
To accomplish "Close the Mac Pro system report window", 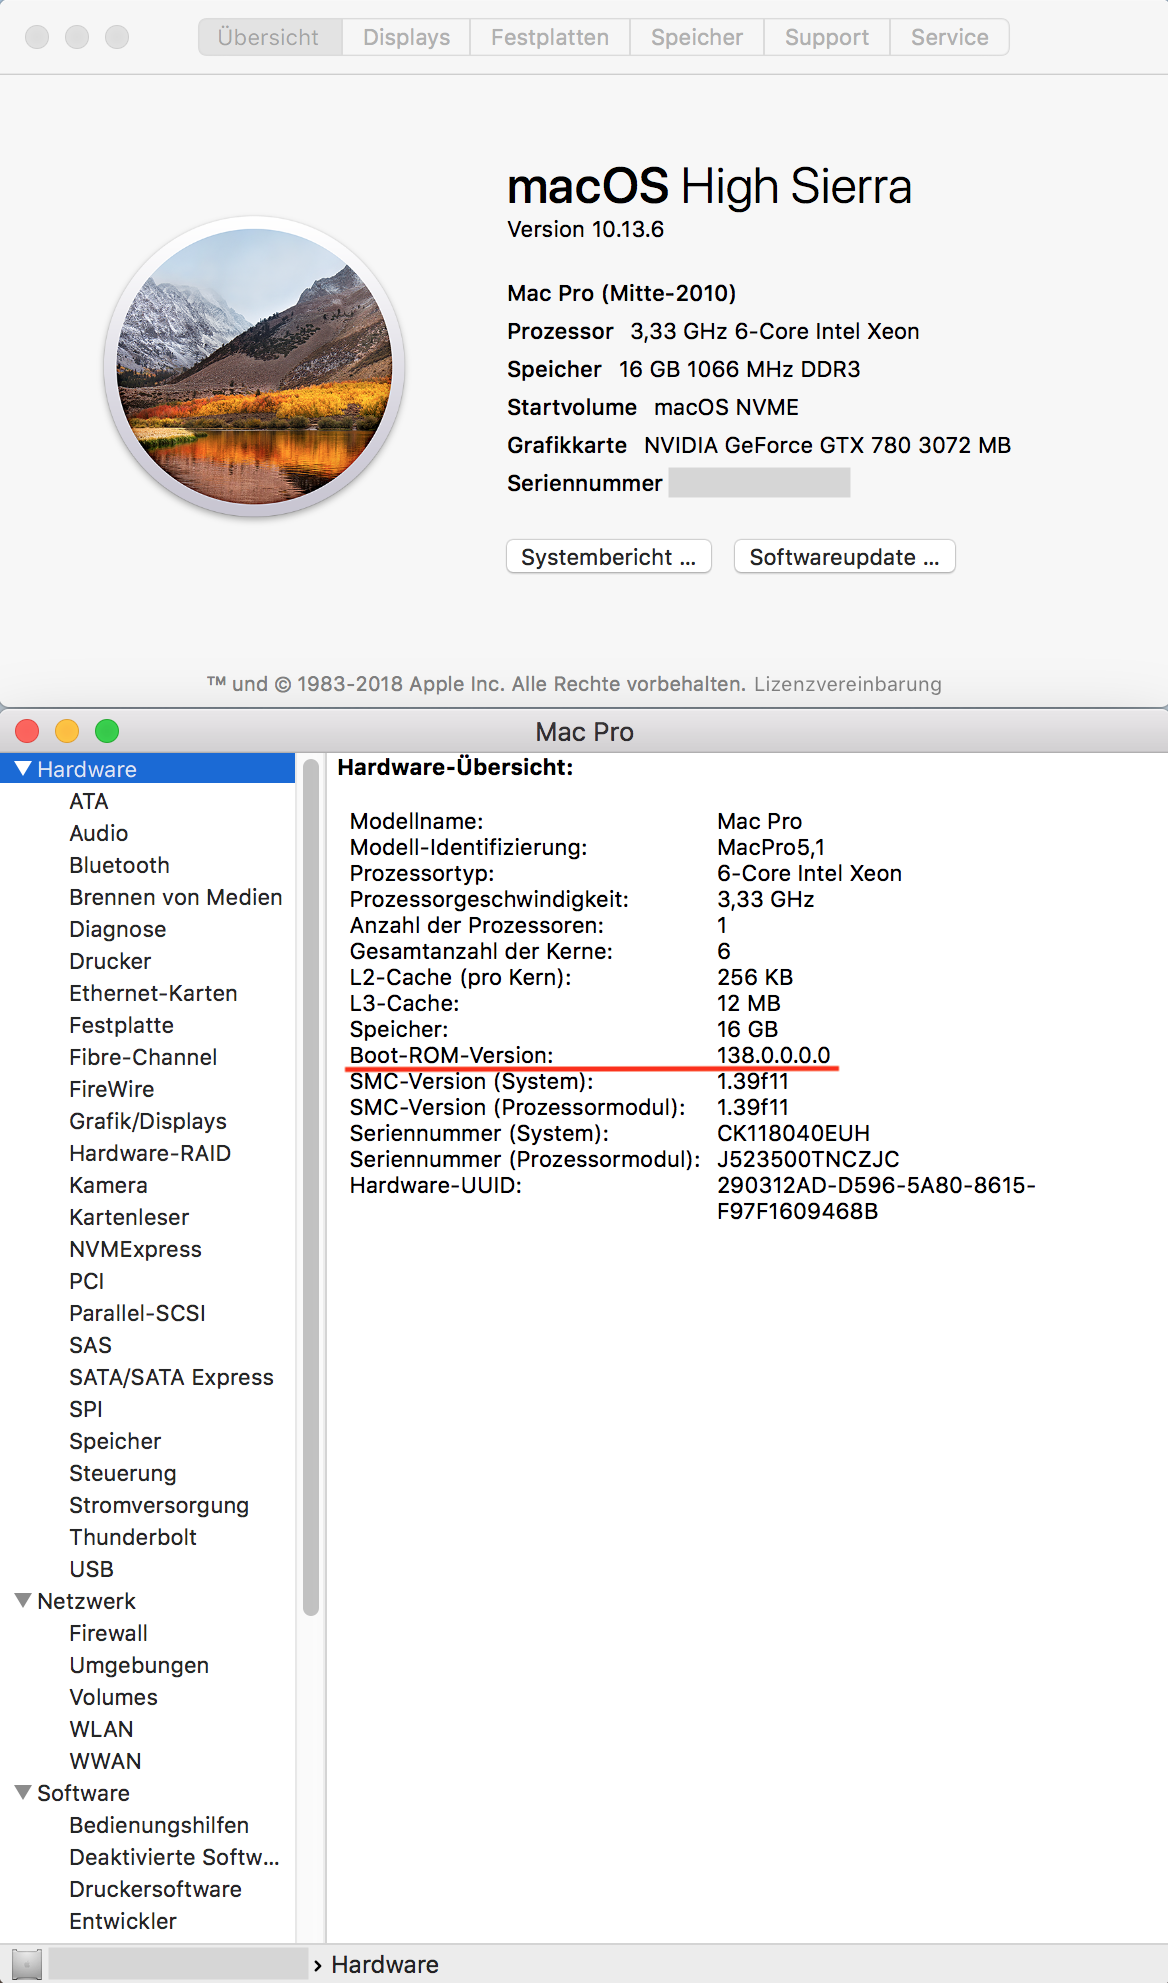I will pos(27,731).
